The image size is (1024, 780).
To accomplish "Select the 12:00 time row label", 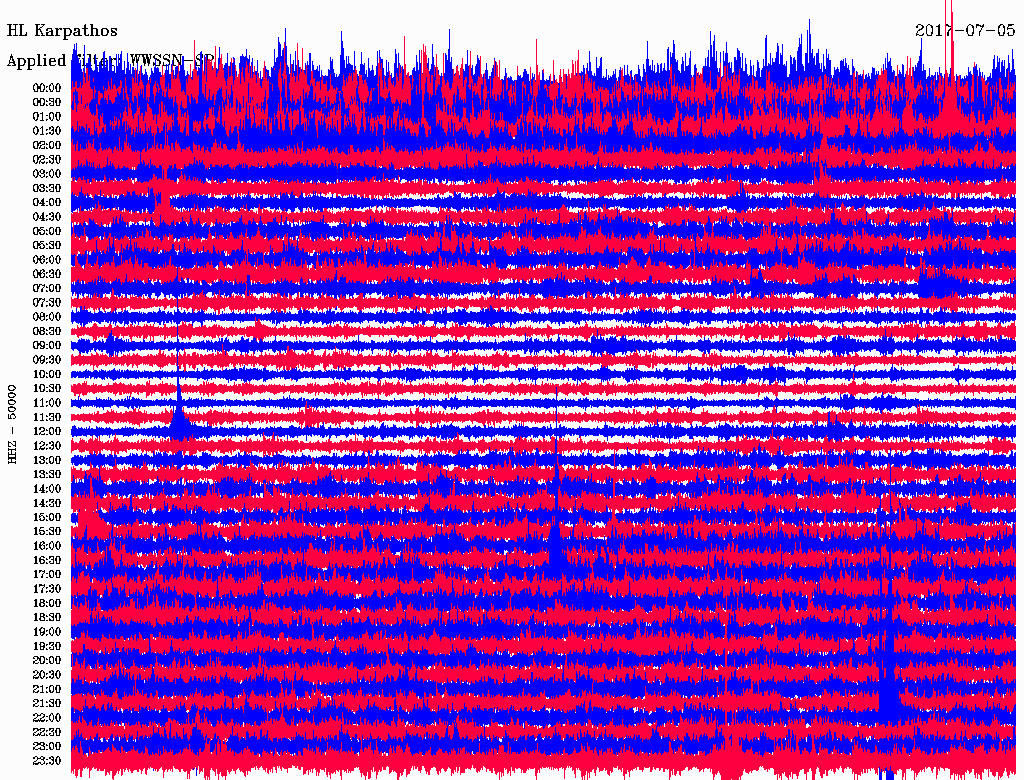I will (x=47, y=432).
